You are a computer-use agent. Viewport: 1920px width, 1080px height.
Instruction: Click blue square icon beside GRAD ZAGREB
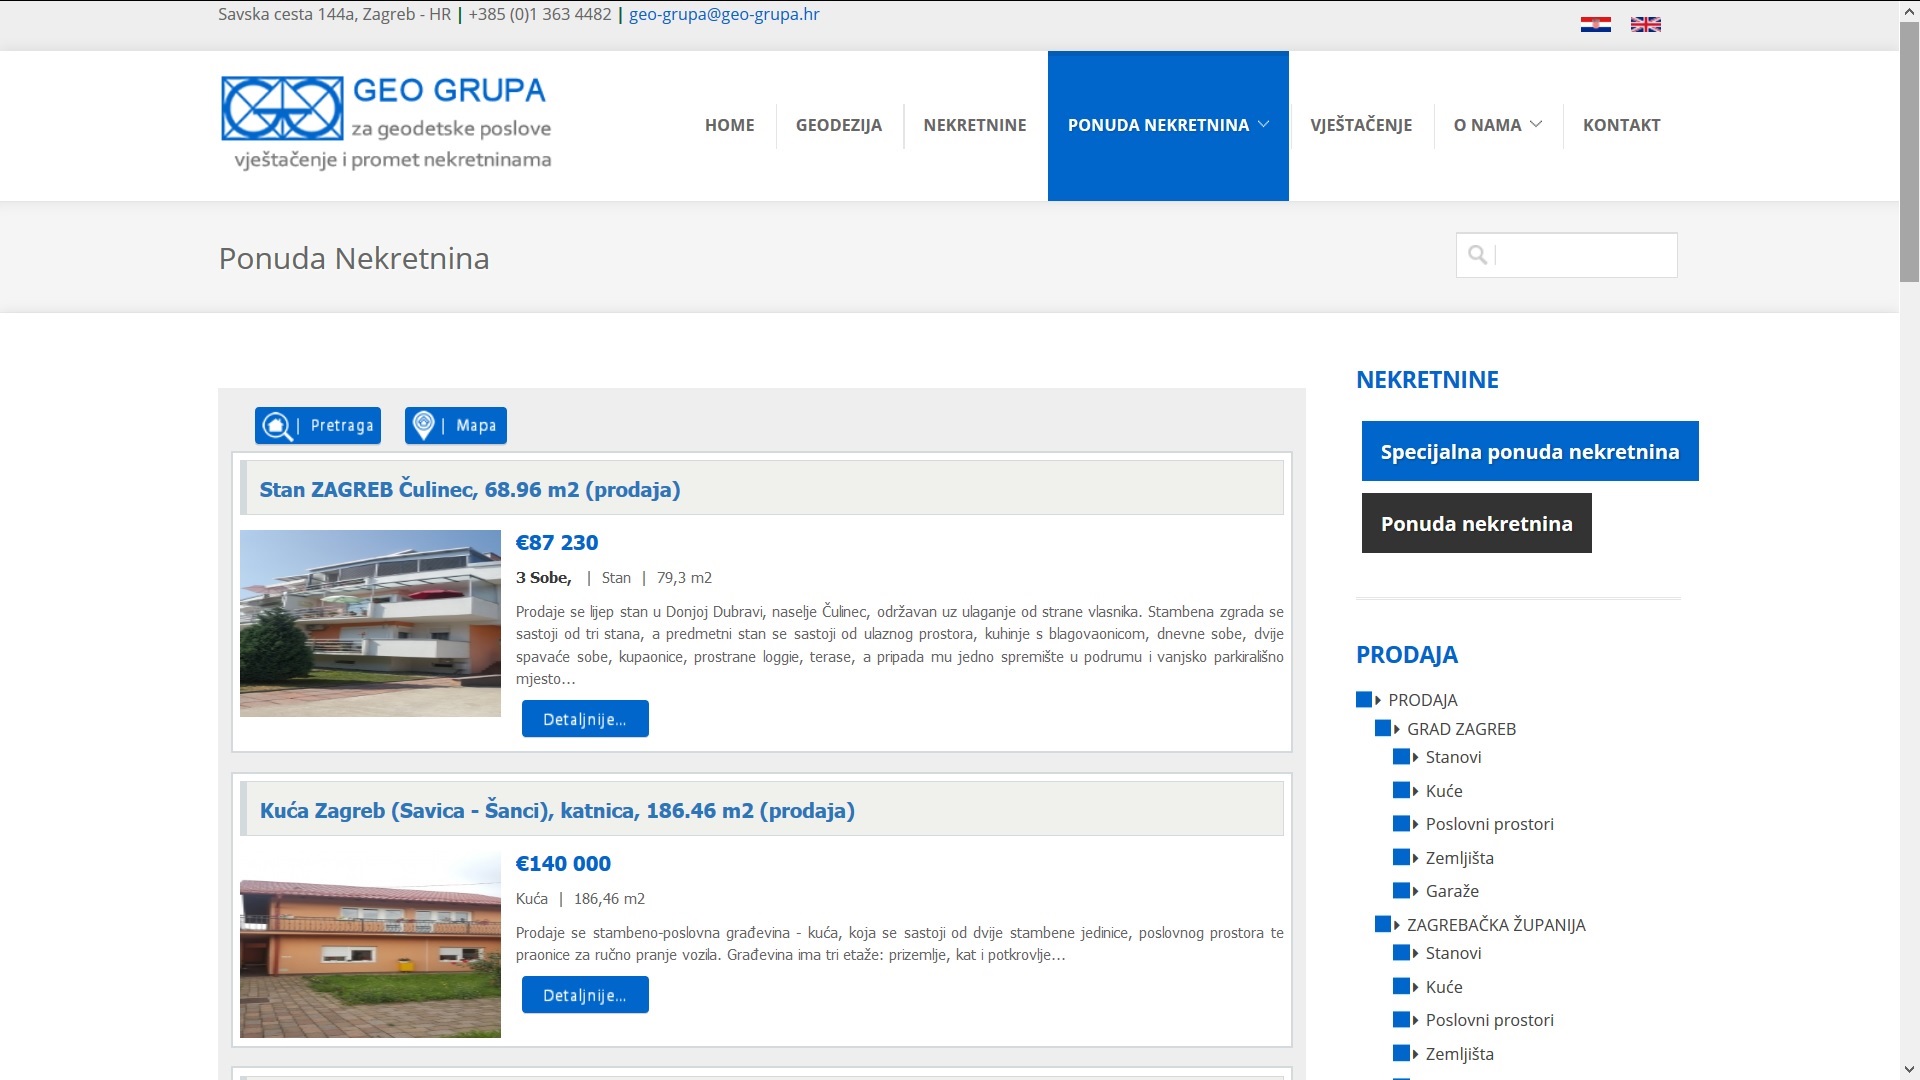click(x=1383, y=729)
